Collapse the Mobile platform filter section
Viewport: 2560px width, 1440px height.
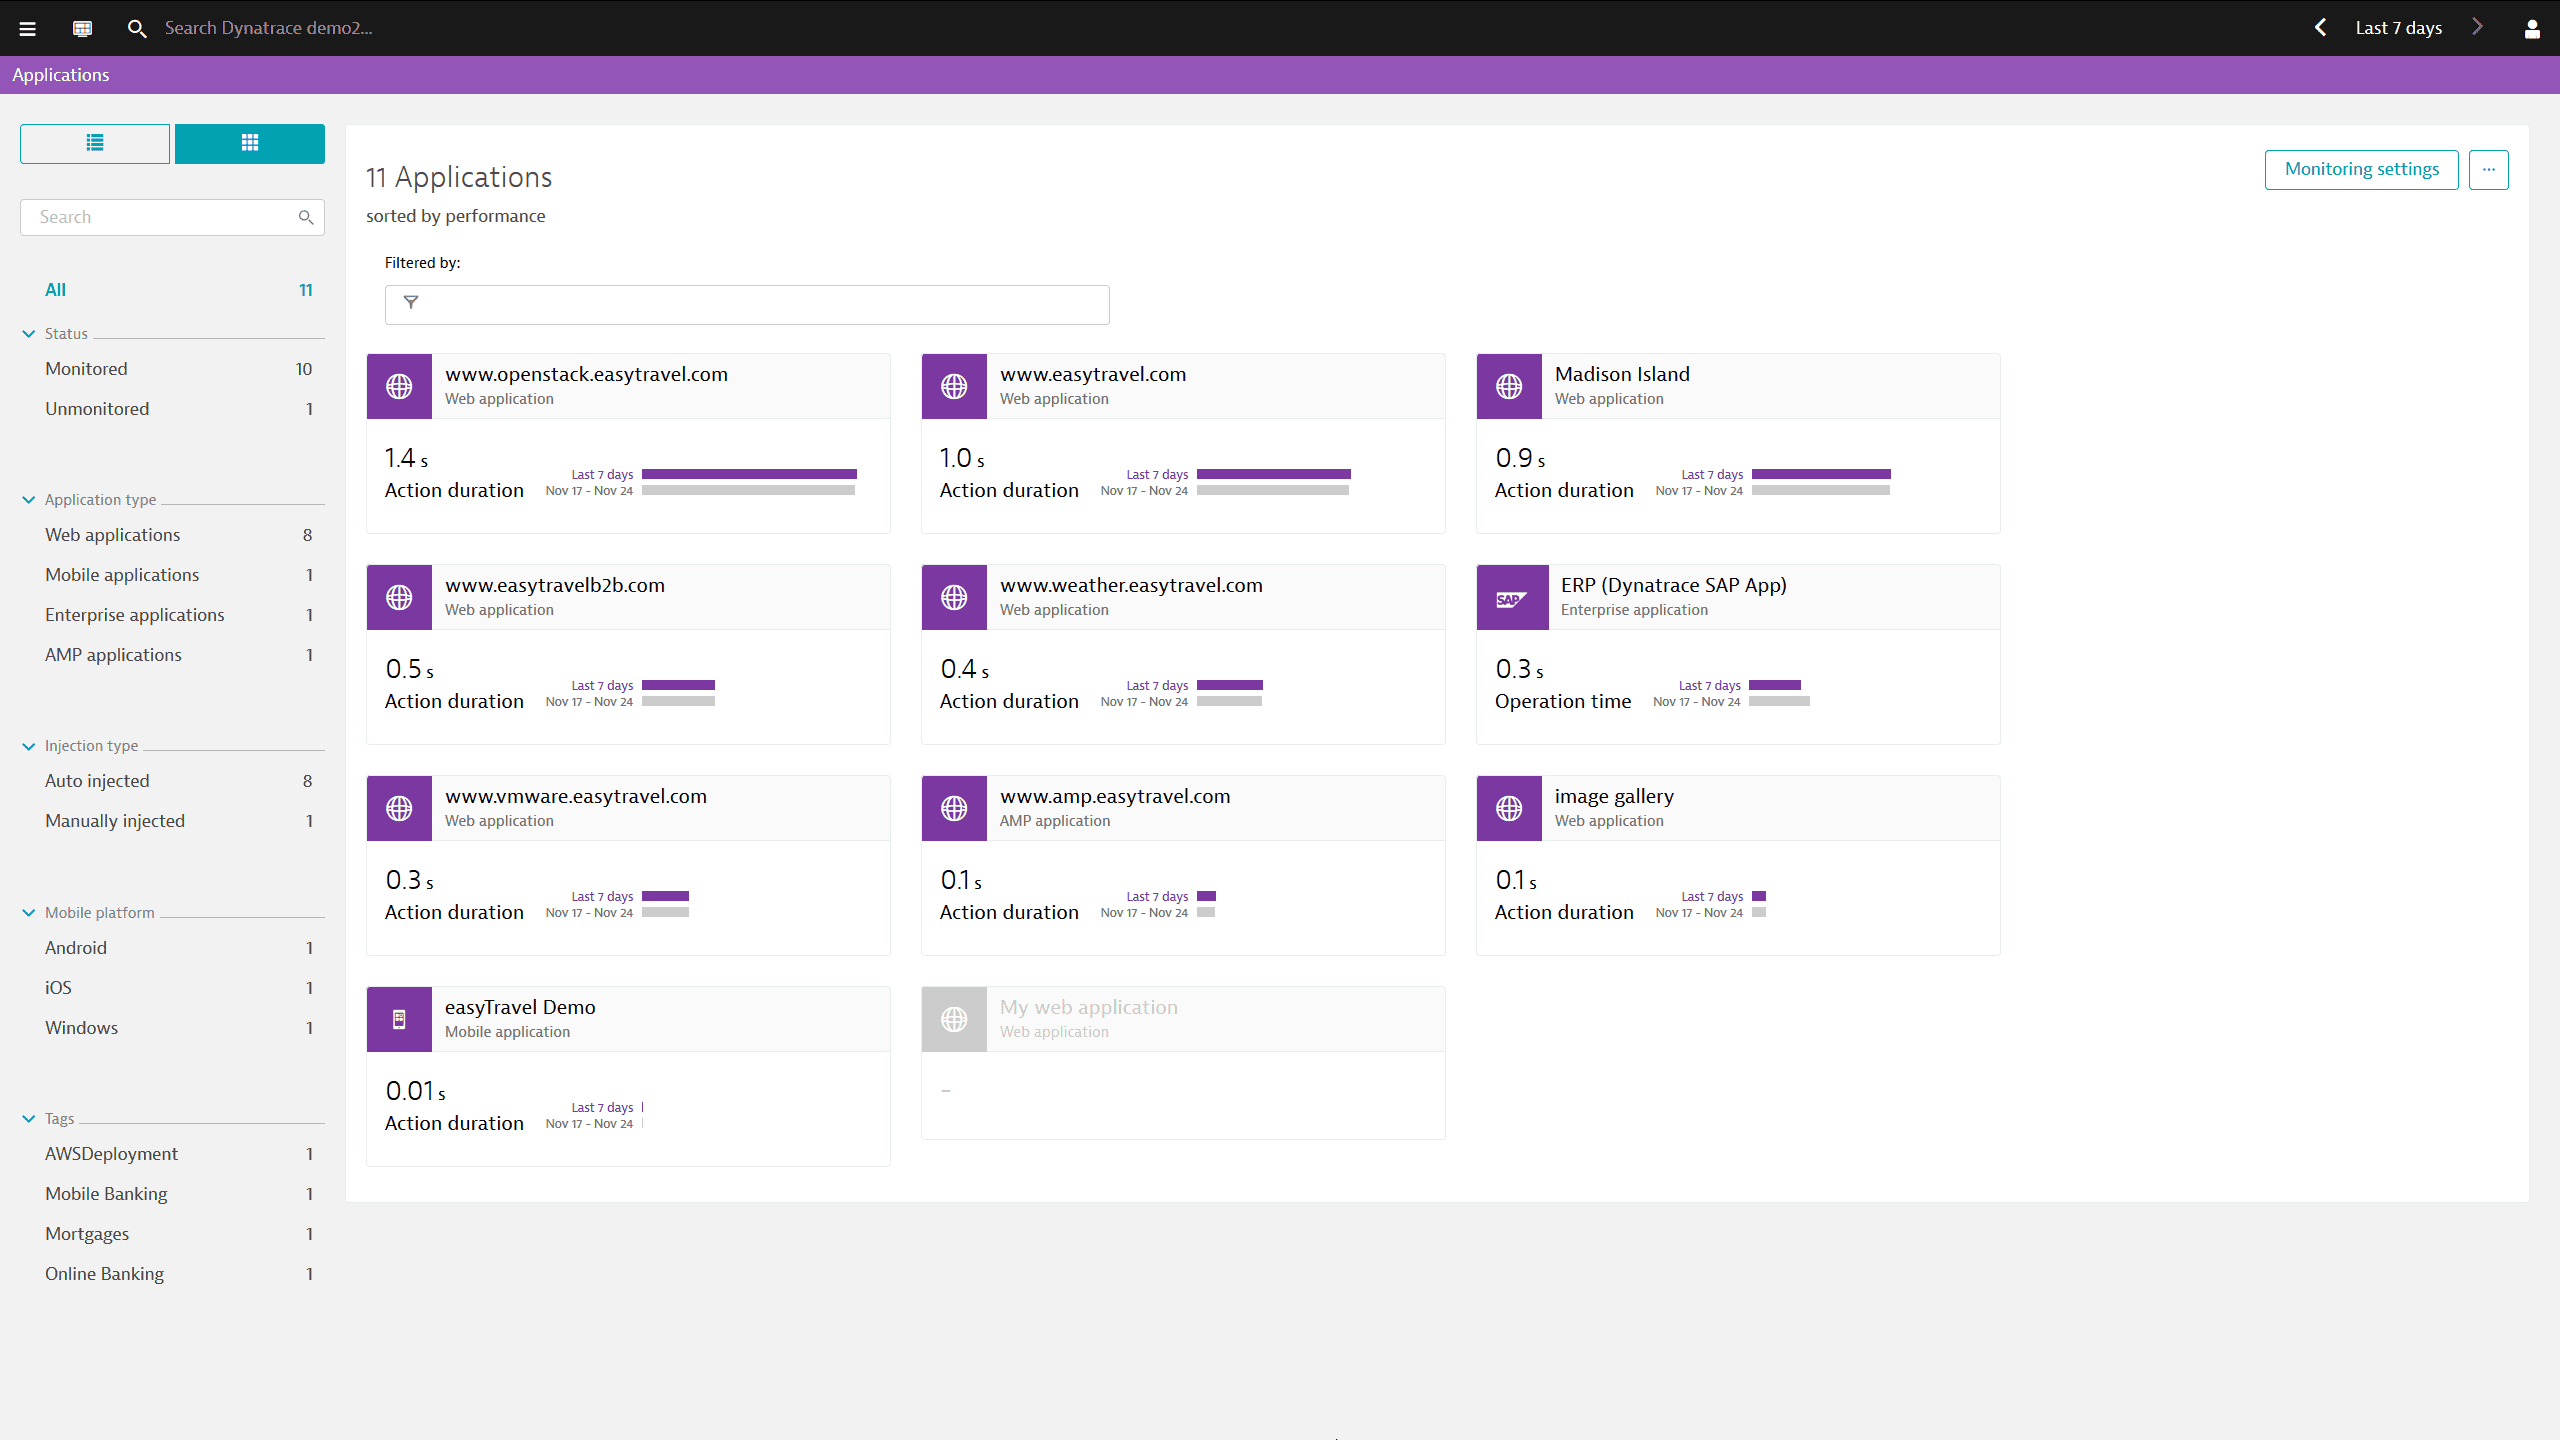(x=28, y=913)
